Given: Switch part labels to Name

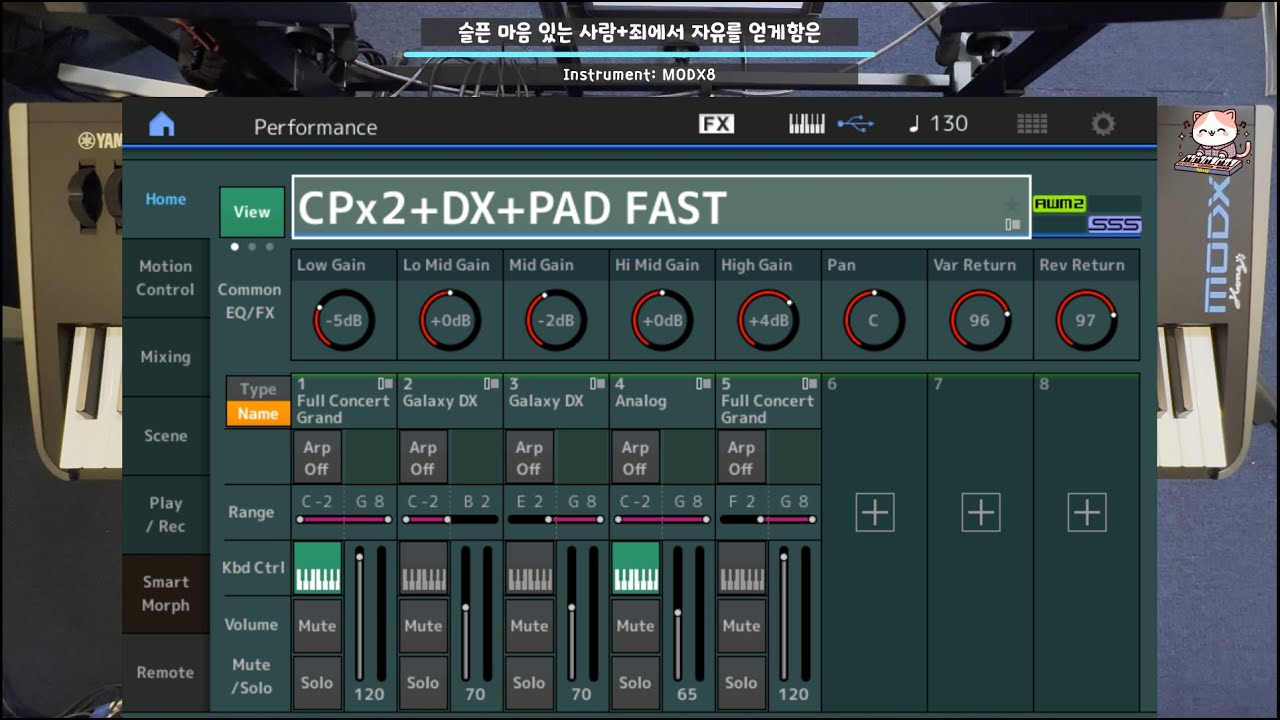Looking at the screenshot, I should coord(258,414).
